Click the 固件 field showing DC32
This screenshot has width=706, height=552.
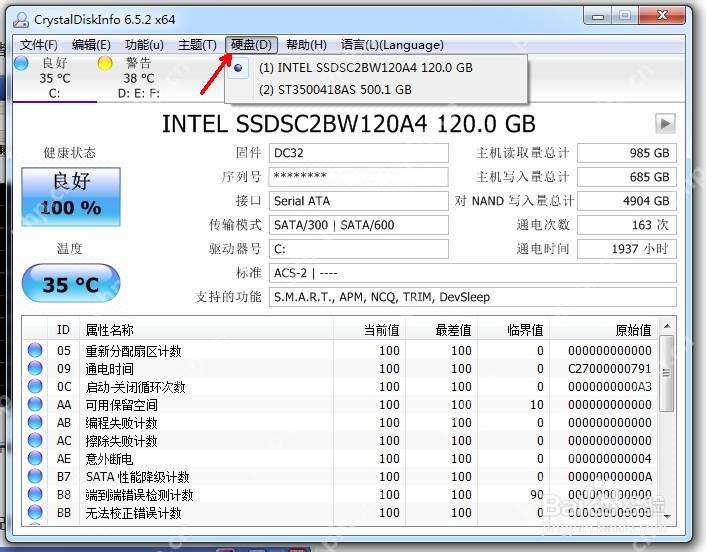[358, 153]
